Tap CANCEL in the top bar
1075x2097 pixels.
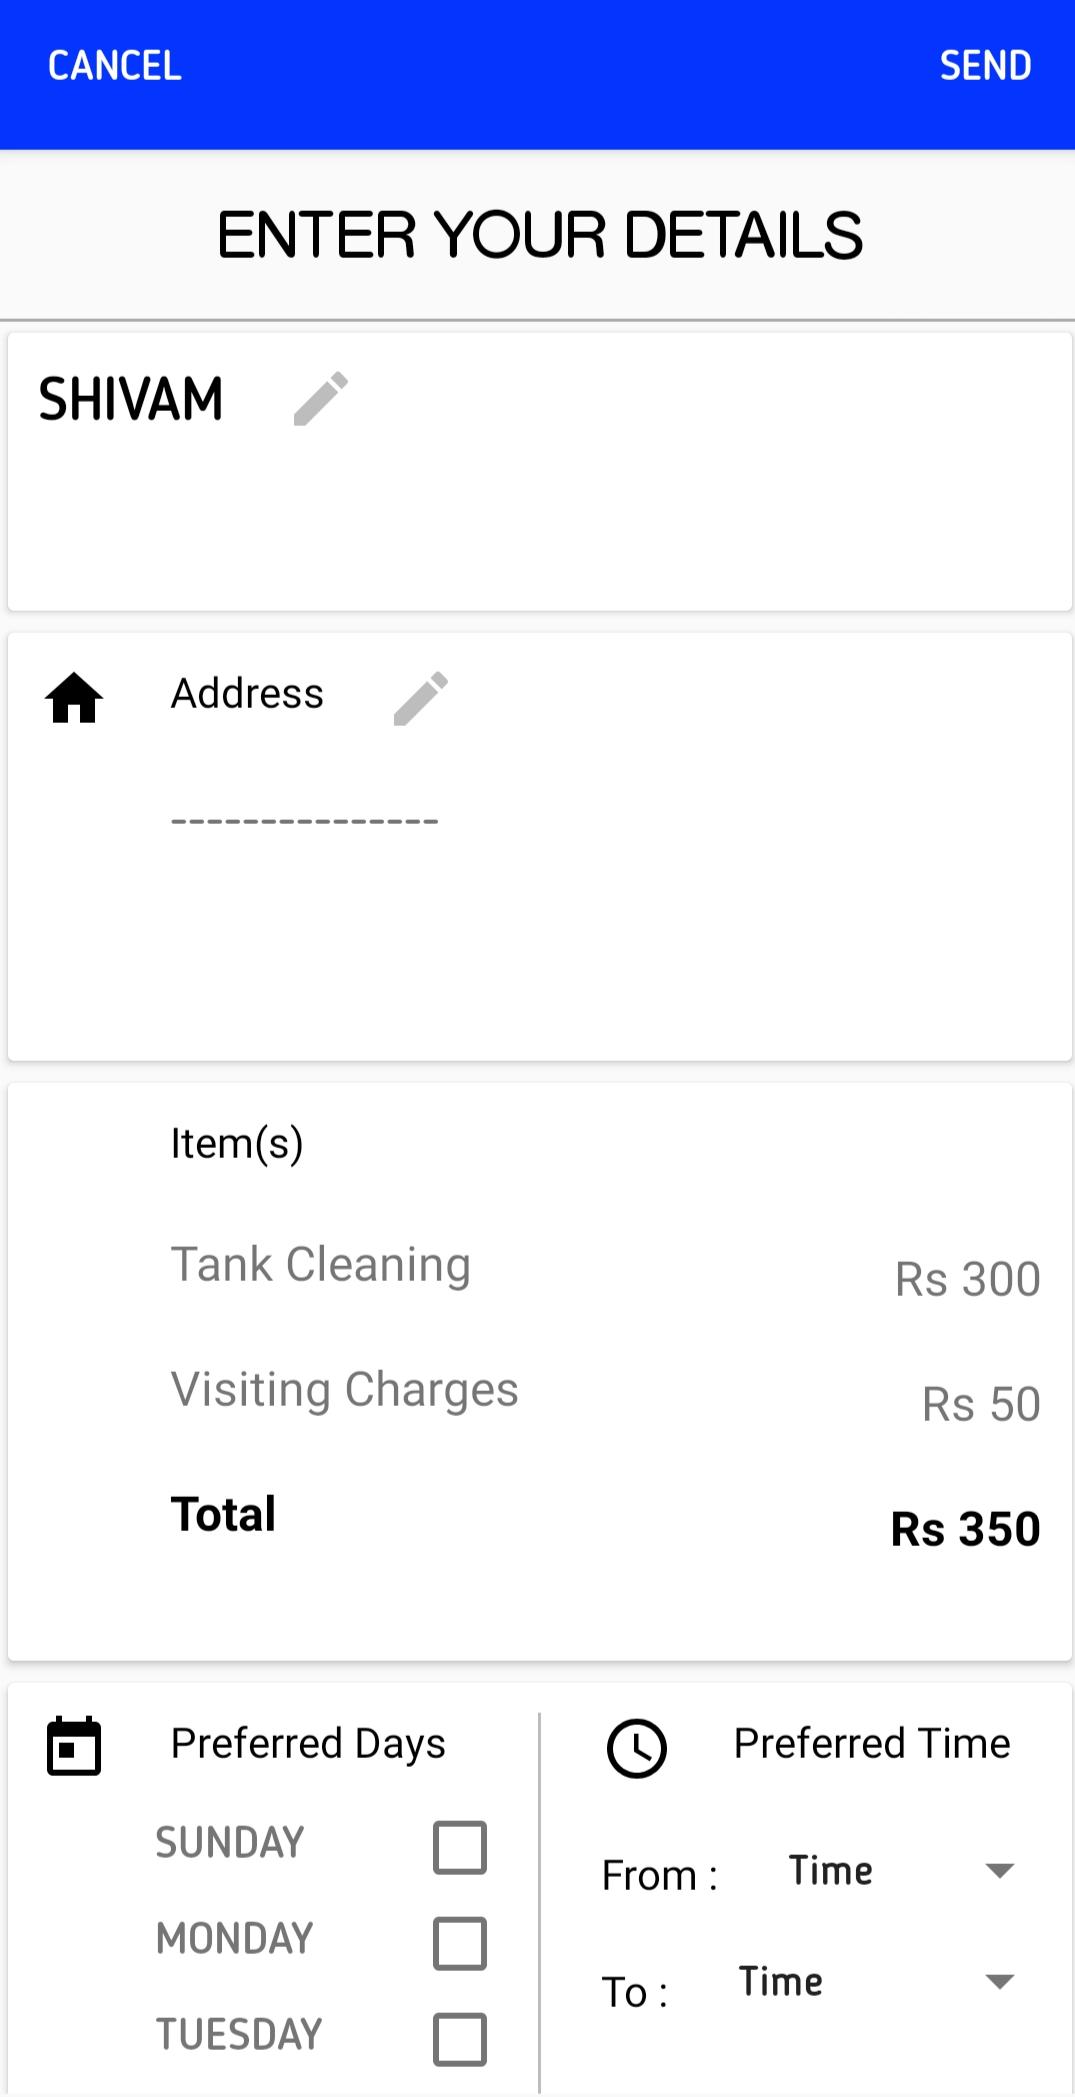tap(115, 66)
